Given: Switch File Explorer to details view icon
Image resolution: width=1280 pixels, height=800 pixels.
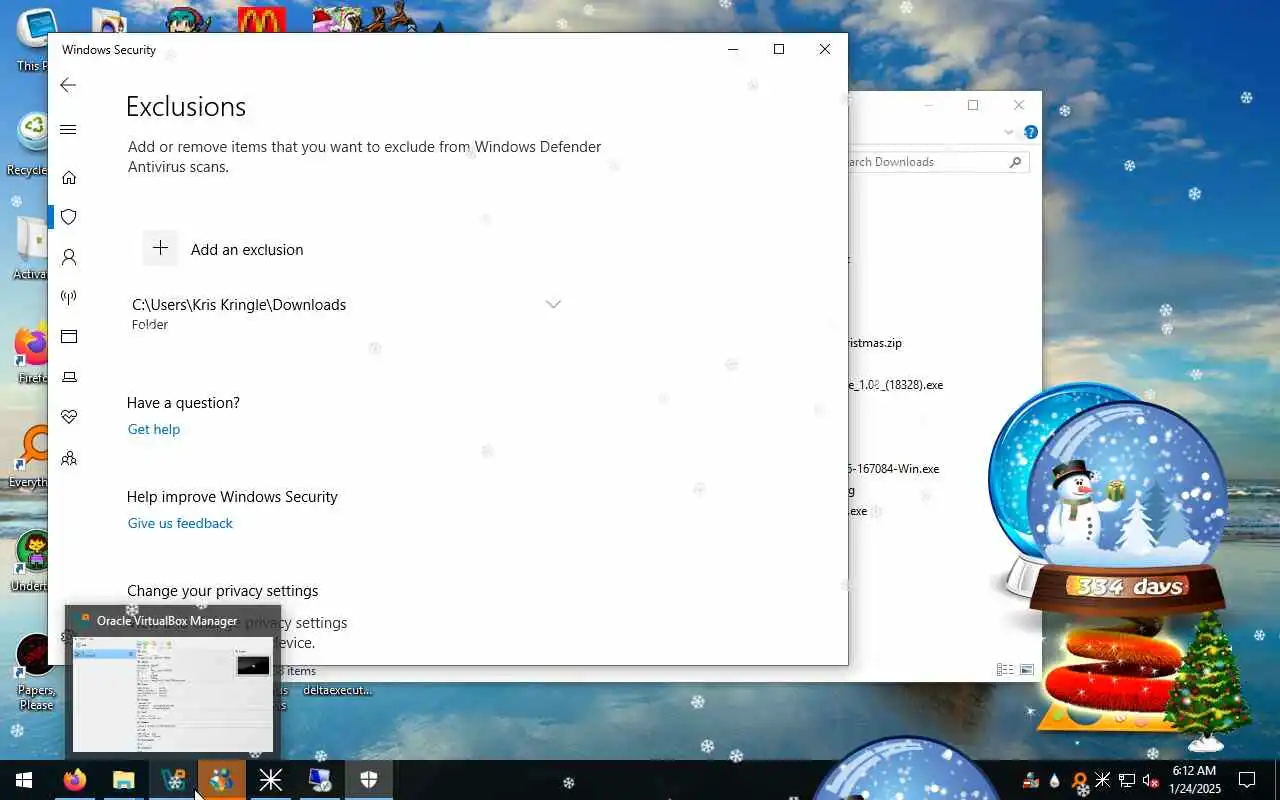Looking at the screenshot, I should (x=1005, y=670).
